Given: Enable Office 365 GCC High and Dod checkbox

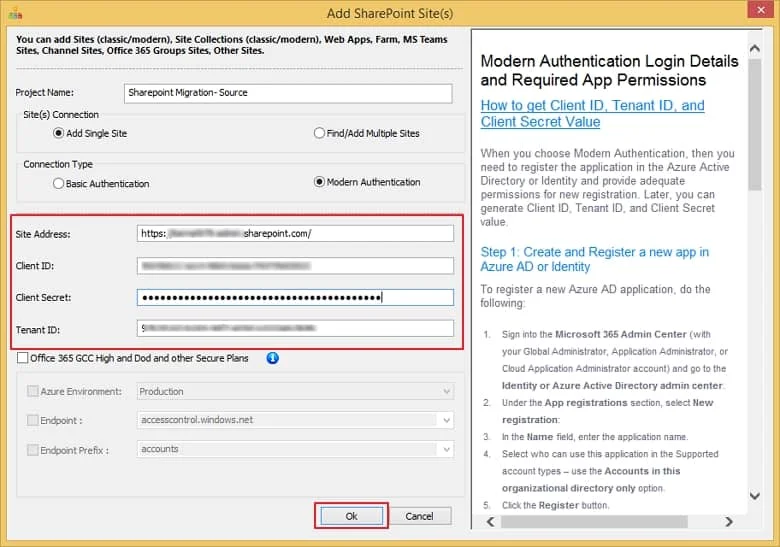Looking at the screenshot, I should click(x=22, y=358).
